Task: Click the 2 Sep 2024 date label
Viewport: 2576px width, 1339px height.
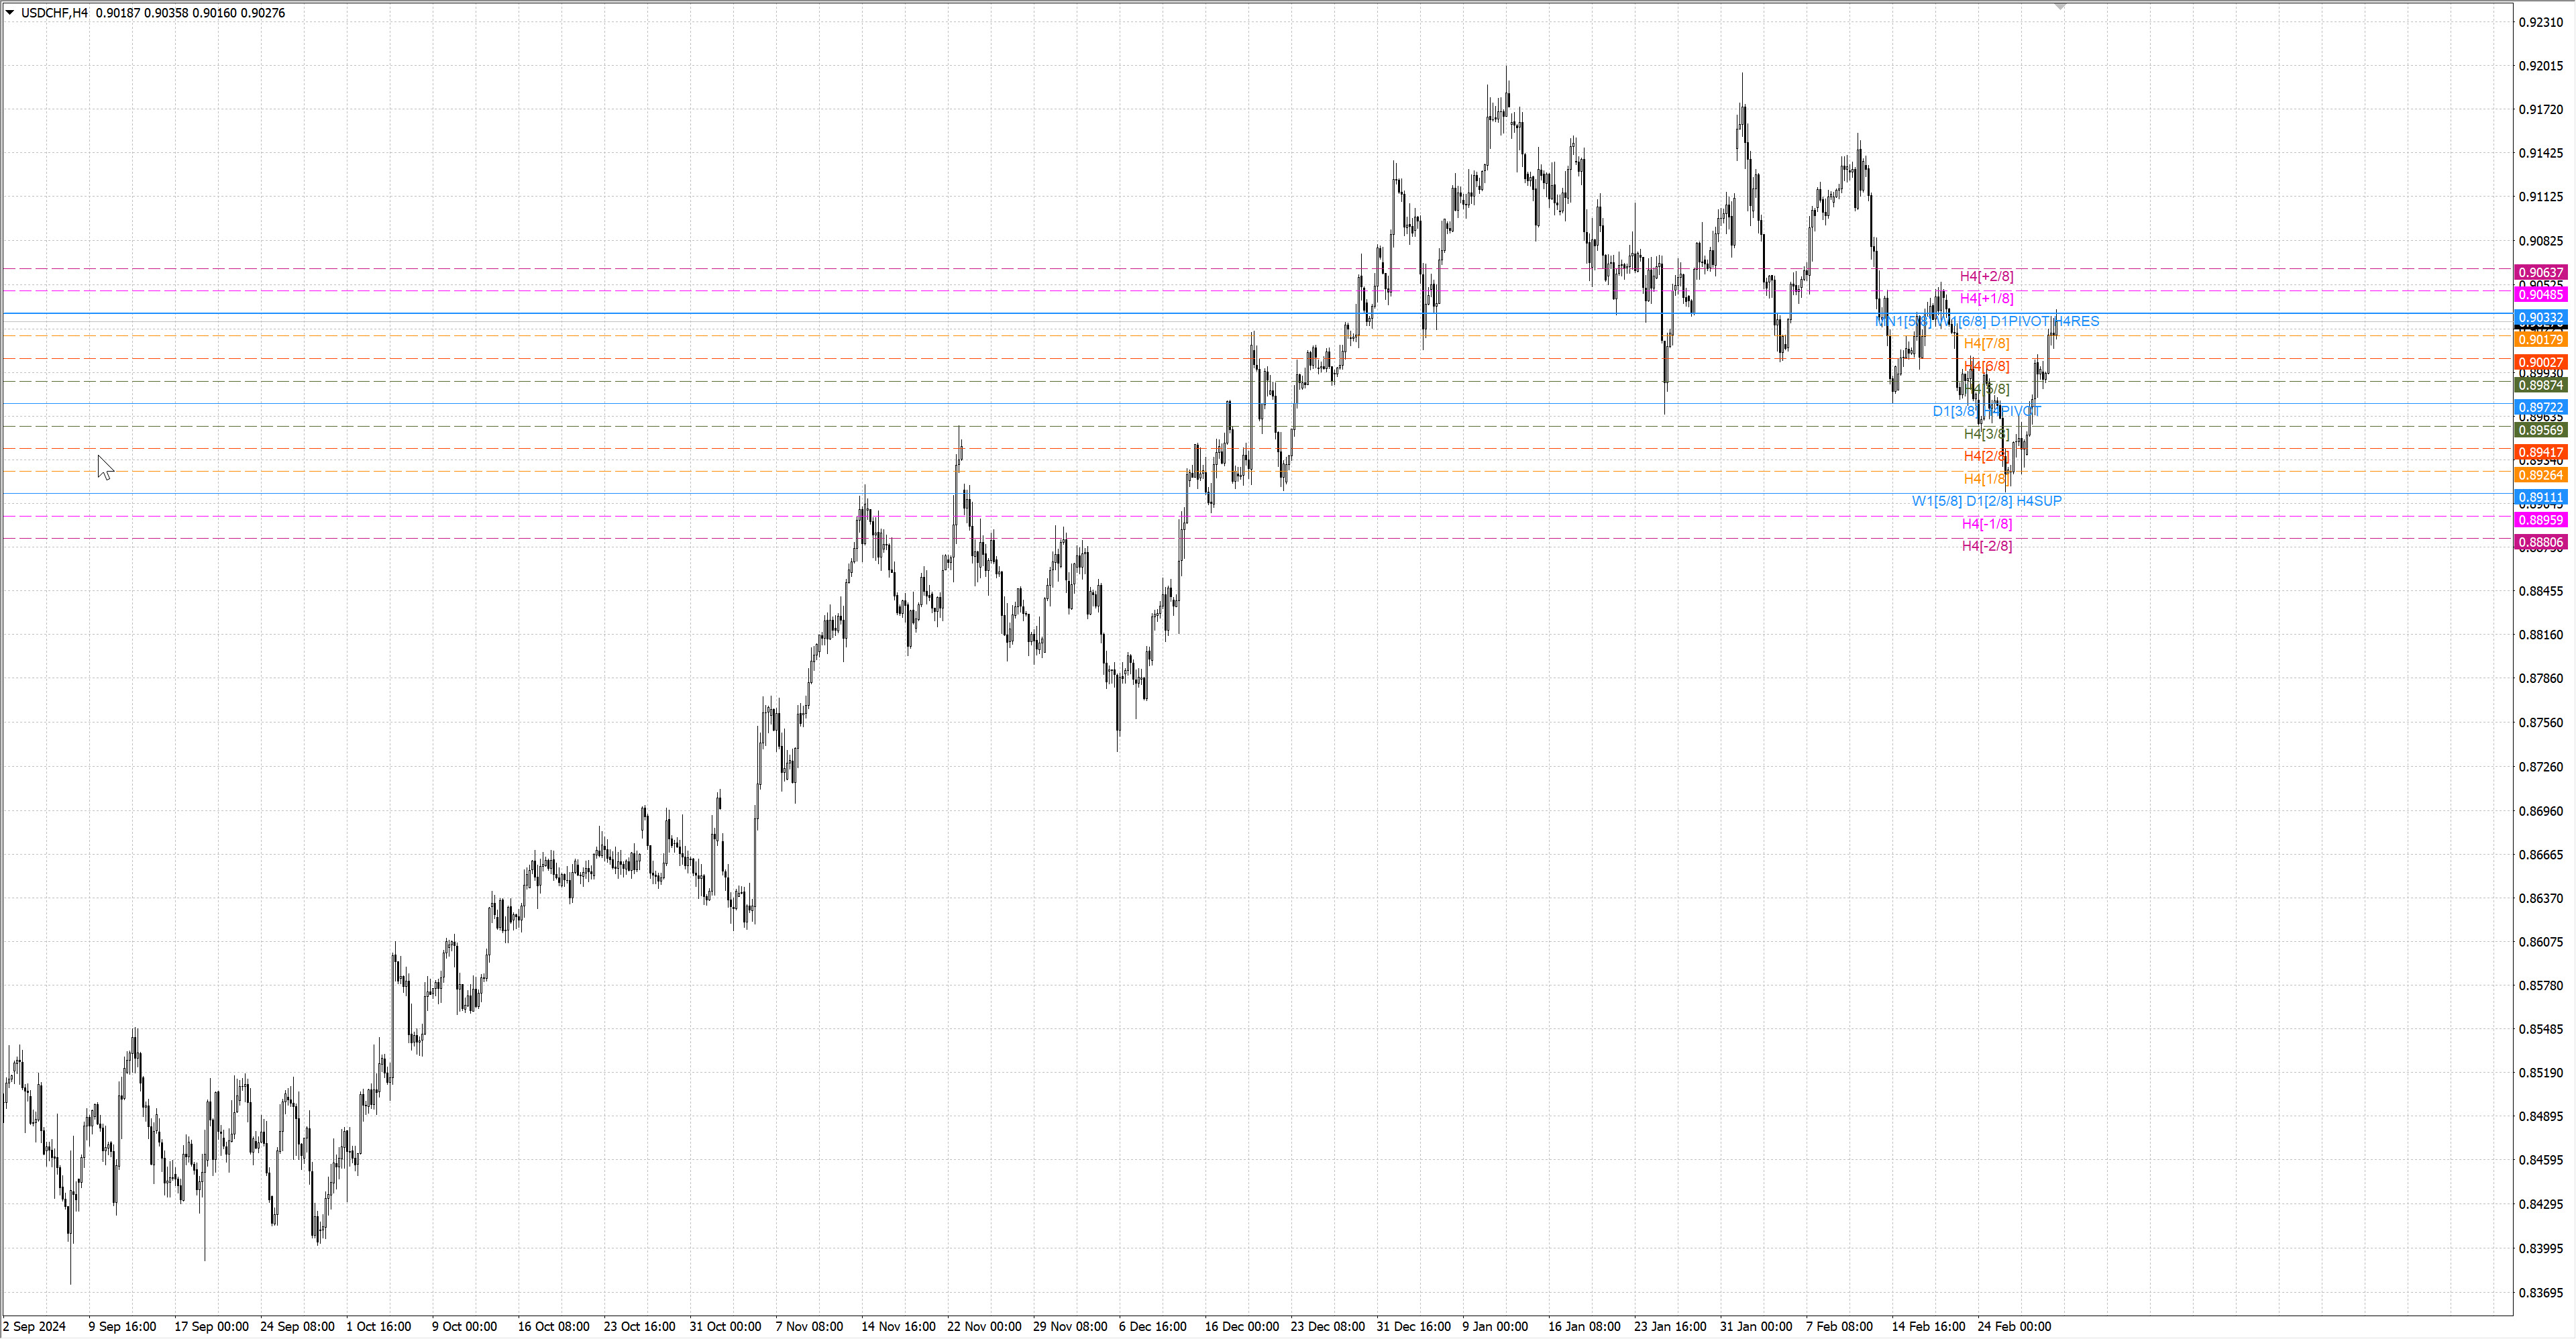Action: click(35, 1326)
